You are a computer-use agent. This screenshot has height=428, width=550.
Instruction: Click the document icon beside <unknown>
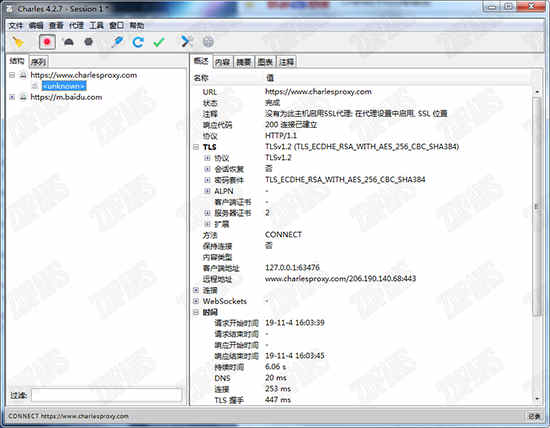point(35,86)
